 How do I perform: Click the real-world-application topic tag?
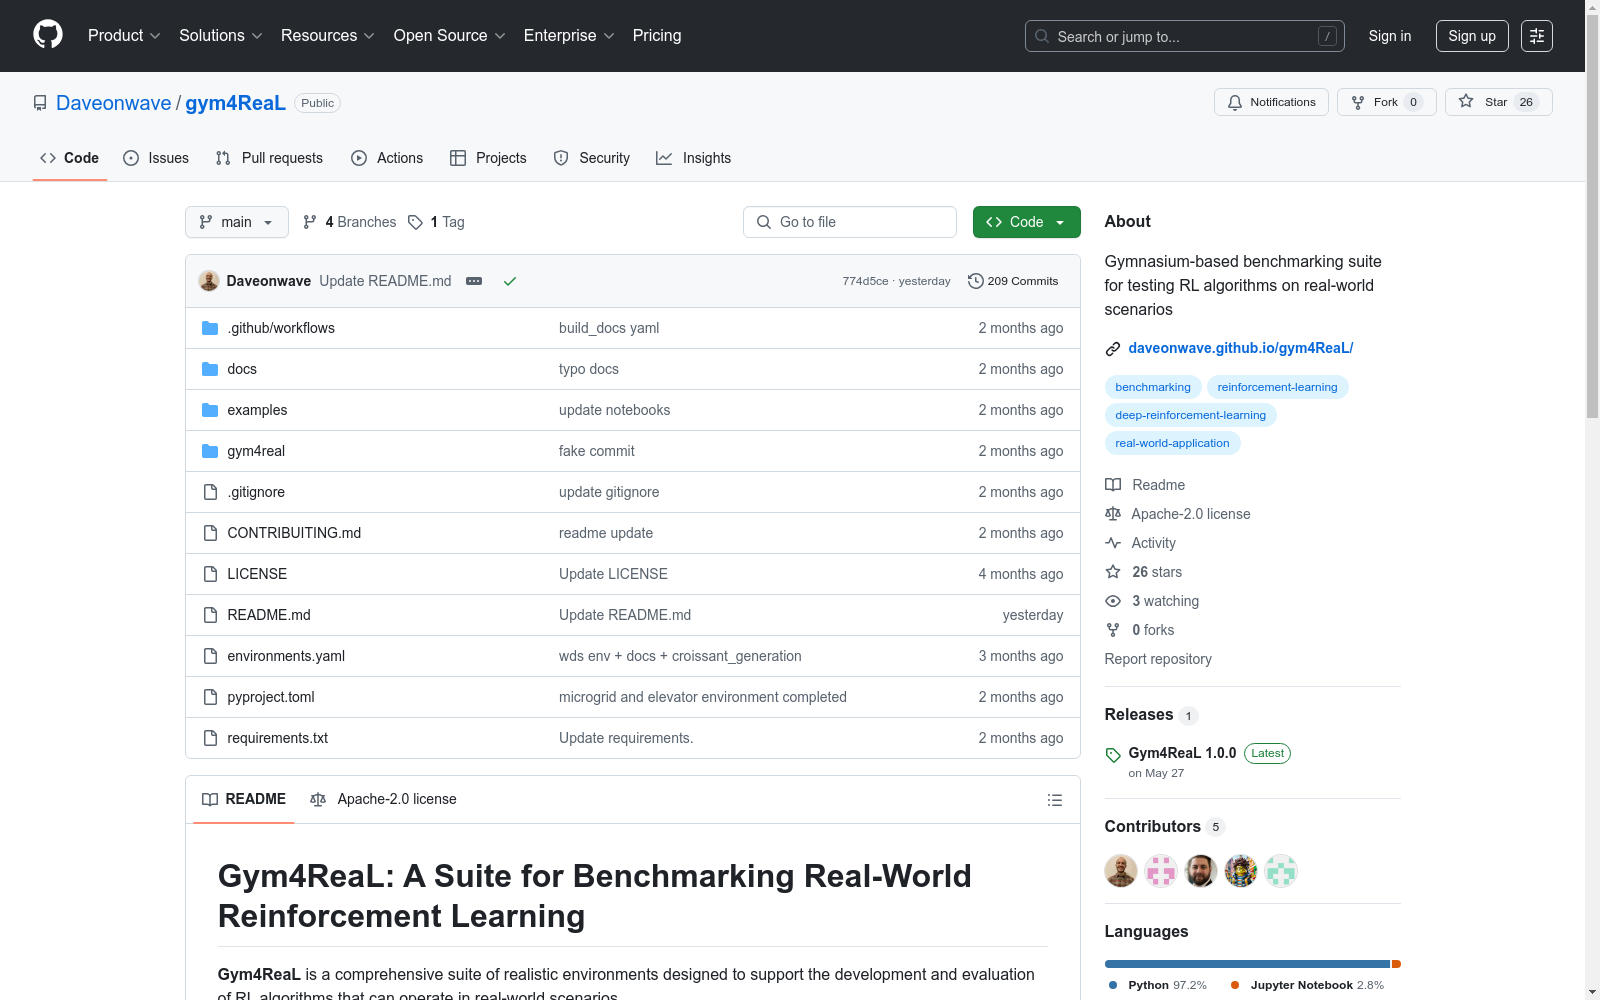click(x=1172, y=443)
